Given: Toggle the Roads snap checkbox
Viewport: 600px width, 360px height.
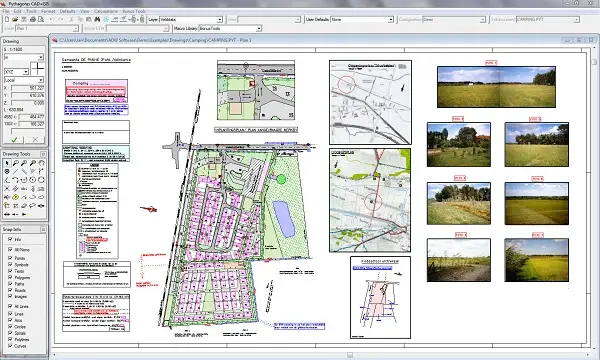Looking at the screenshot, I should (x=10, y=290).
